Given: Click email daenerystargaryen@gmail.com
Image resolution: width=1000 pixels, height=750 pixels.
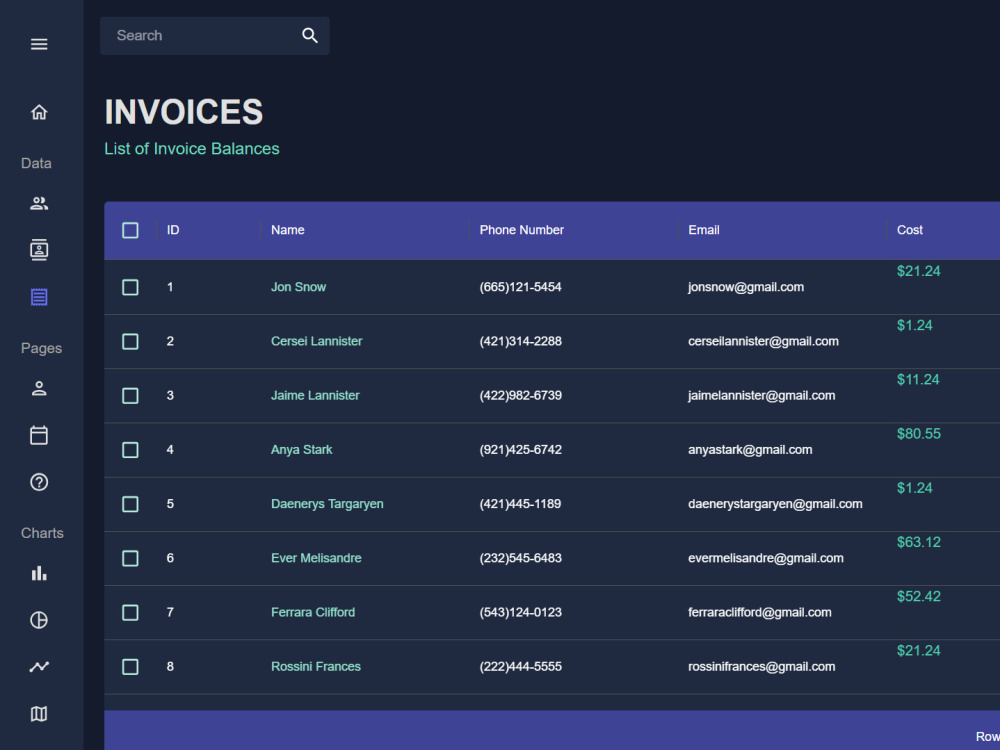Looking at the screenshot, I should point(775,504).
